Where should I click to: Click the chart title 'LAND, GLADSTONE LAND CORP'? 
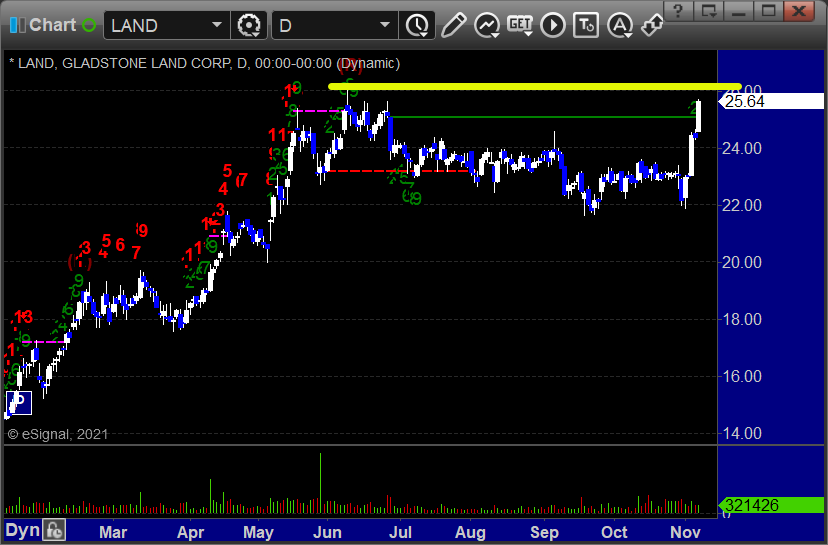click(x=124, y=63)
